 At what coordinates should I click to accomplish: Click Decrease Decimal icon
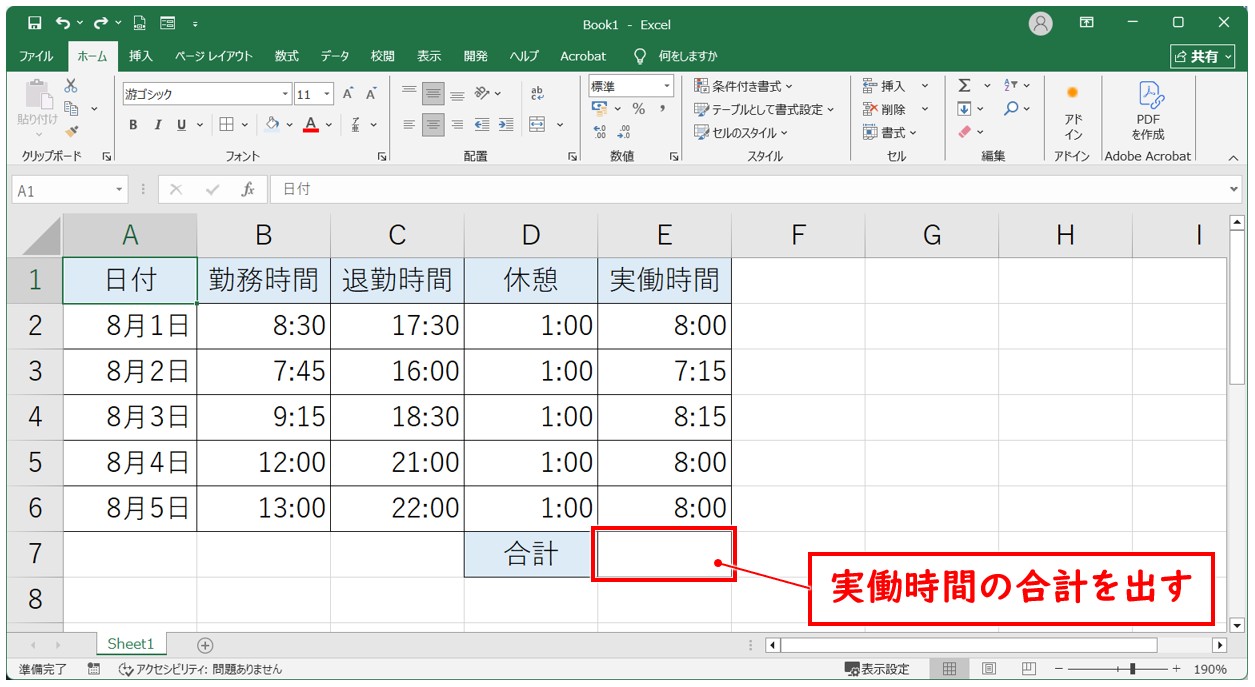coord(625,131)
